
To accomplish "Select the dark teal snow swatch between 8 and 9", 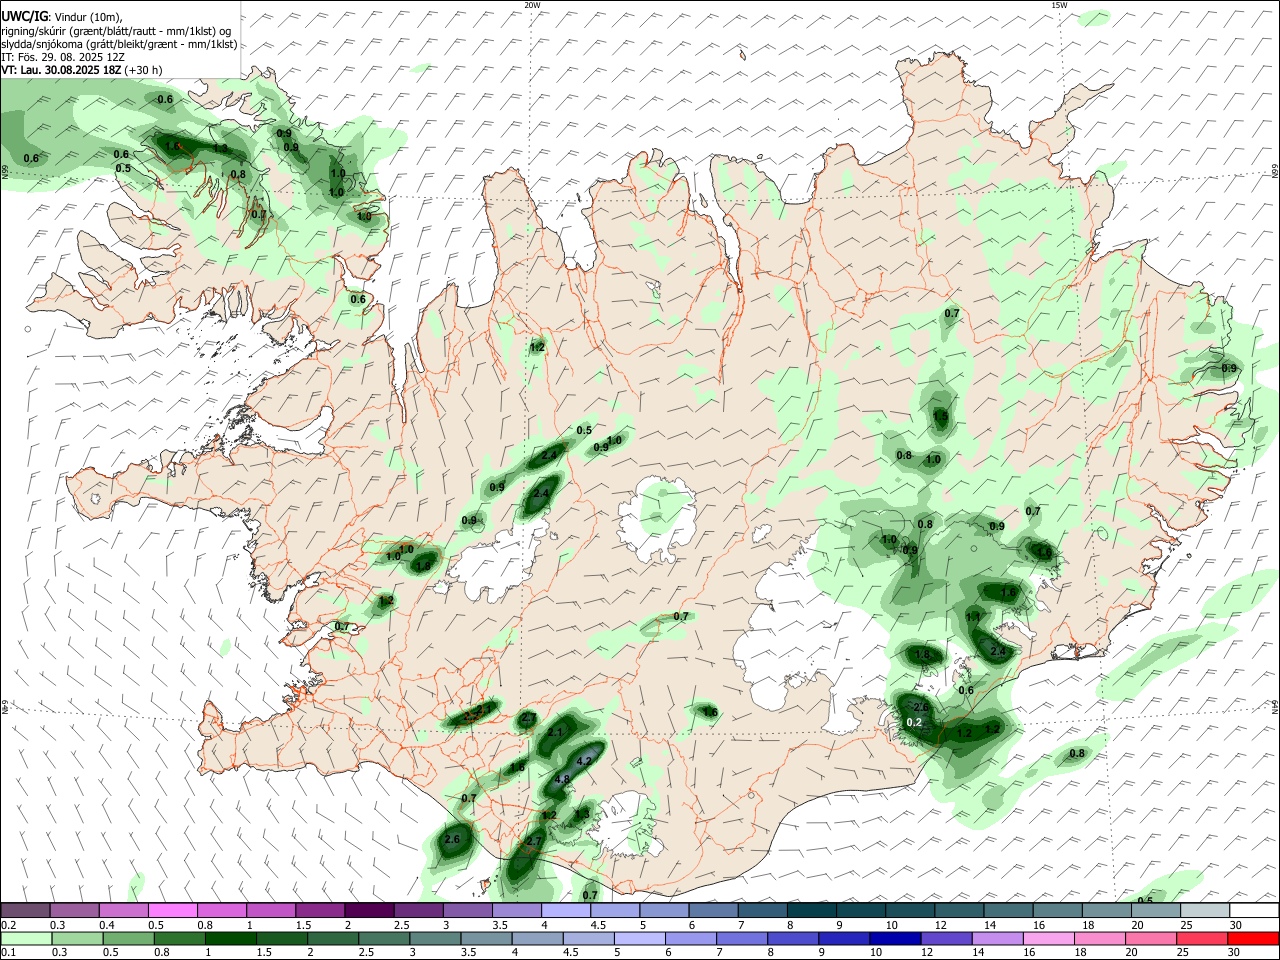I will 812,911.
